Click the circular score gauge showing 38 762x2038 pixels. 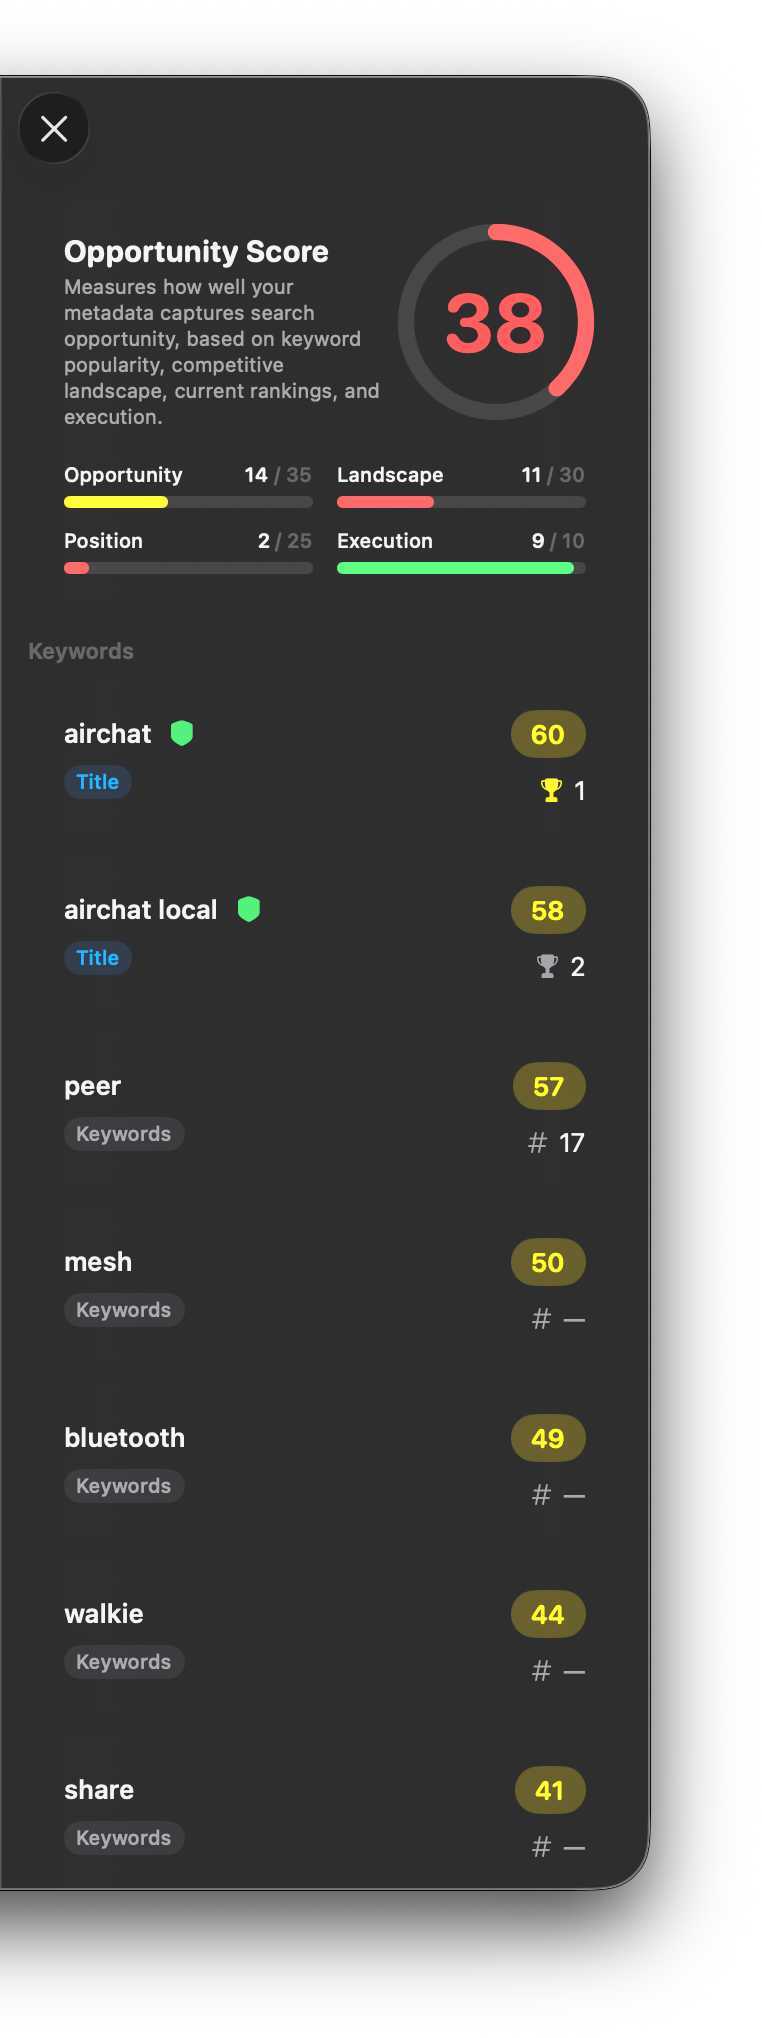coord(495,322)
